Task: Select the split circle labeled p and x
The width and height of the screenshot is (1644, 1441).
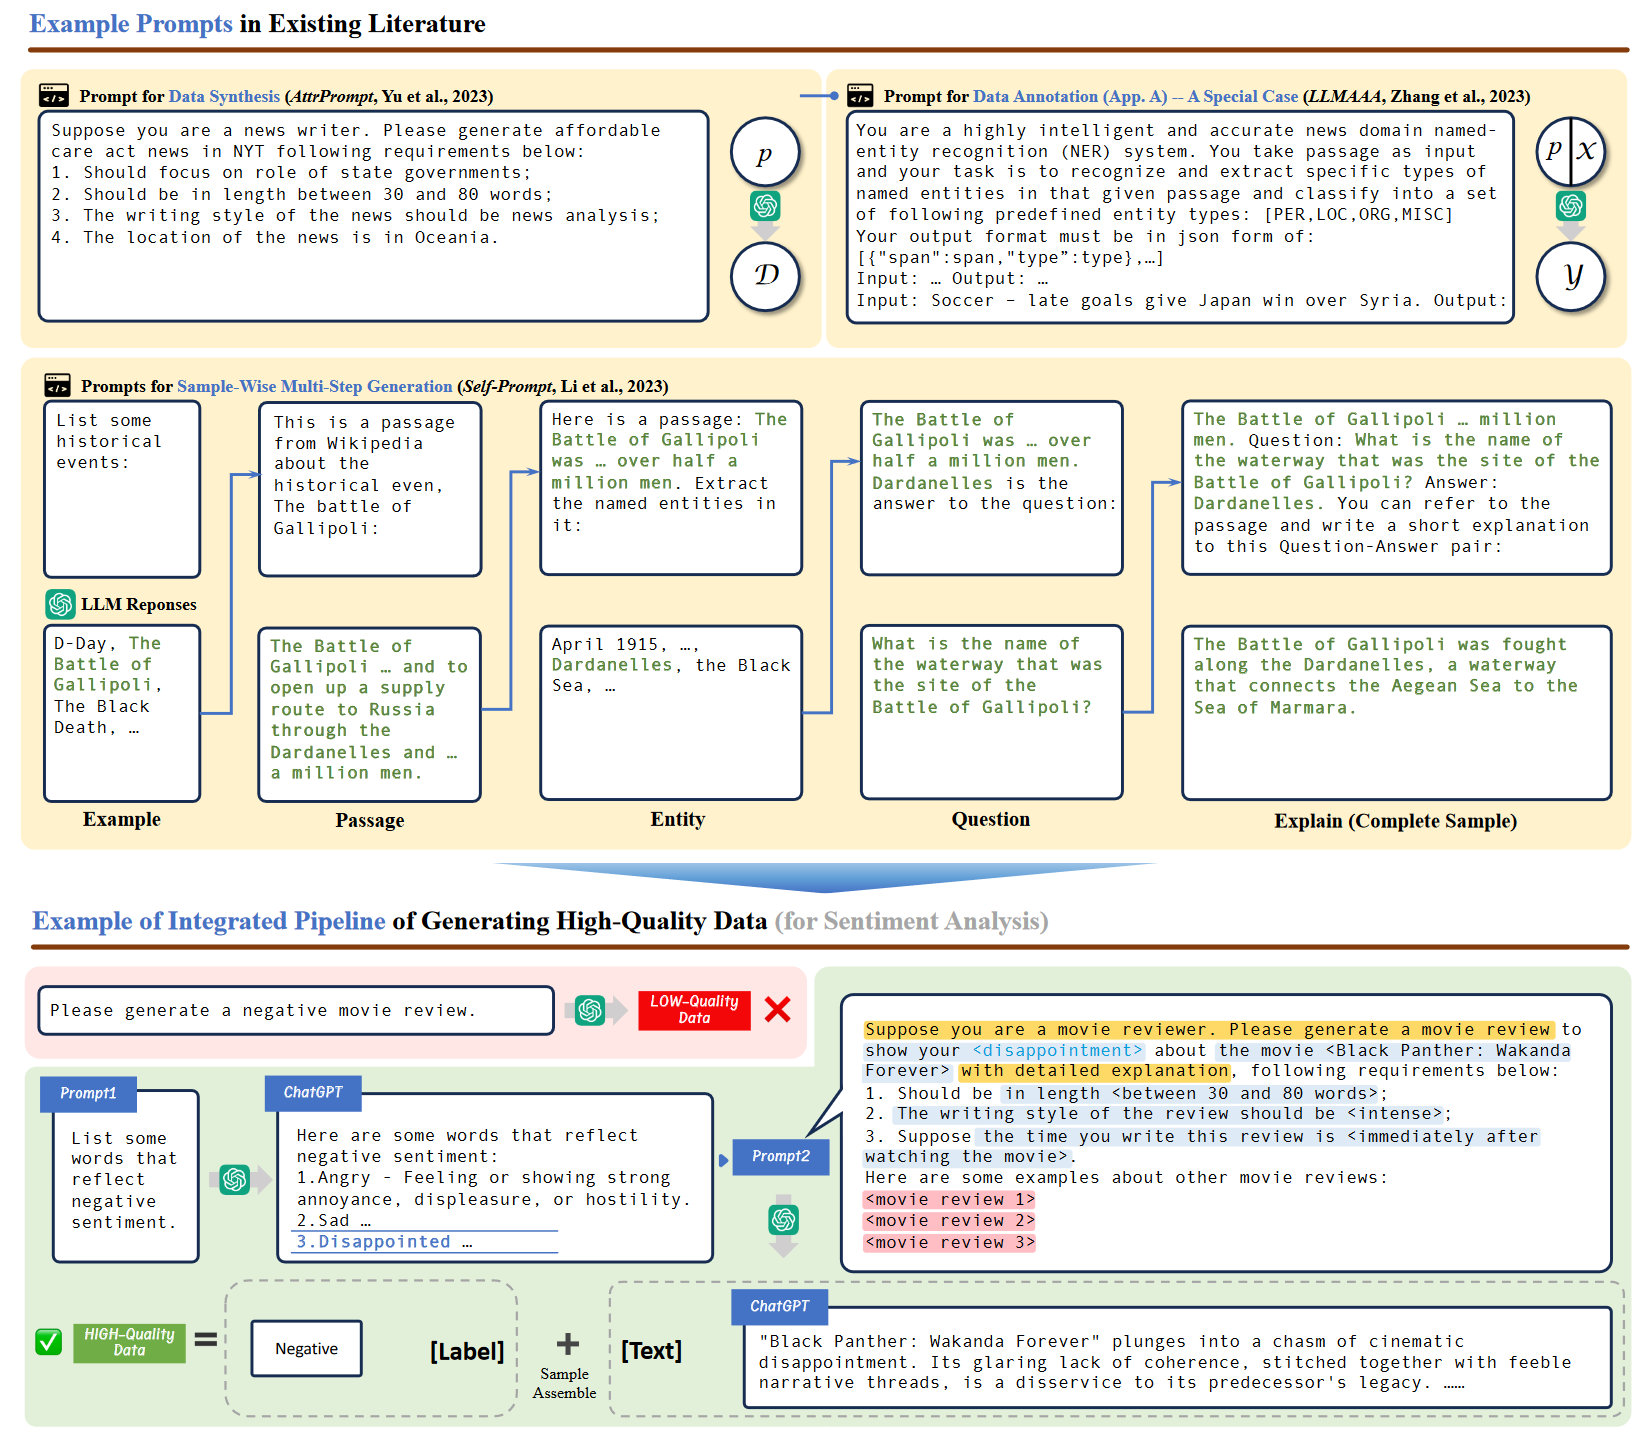Action: (1571, 152)
